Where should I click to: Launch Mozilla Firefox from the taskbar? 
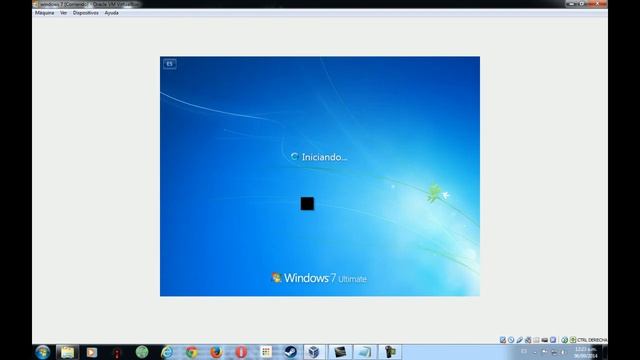216,352
